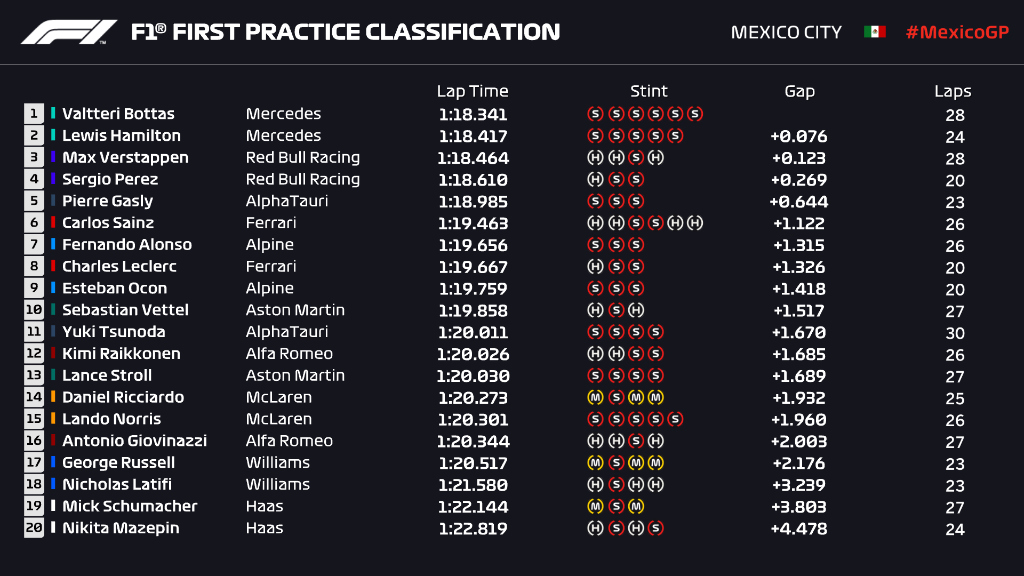Viewport: 1024px width, 576px height.
Task: Click the hard tyre icon in Leclerc's stint
Action: (595, 267)
